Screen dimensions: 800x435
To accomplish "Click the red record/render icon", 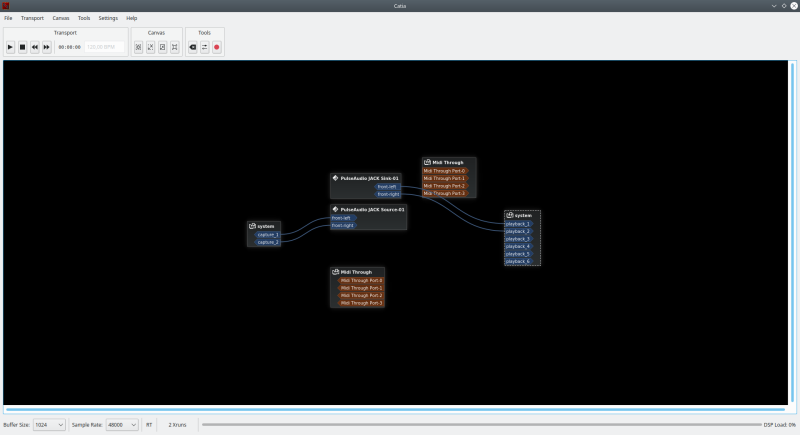I will tap(217, 47).
